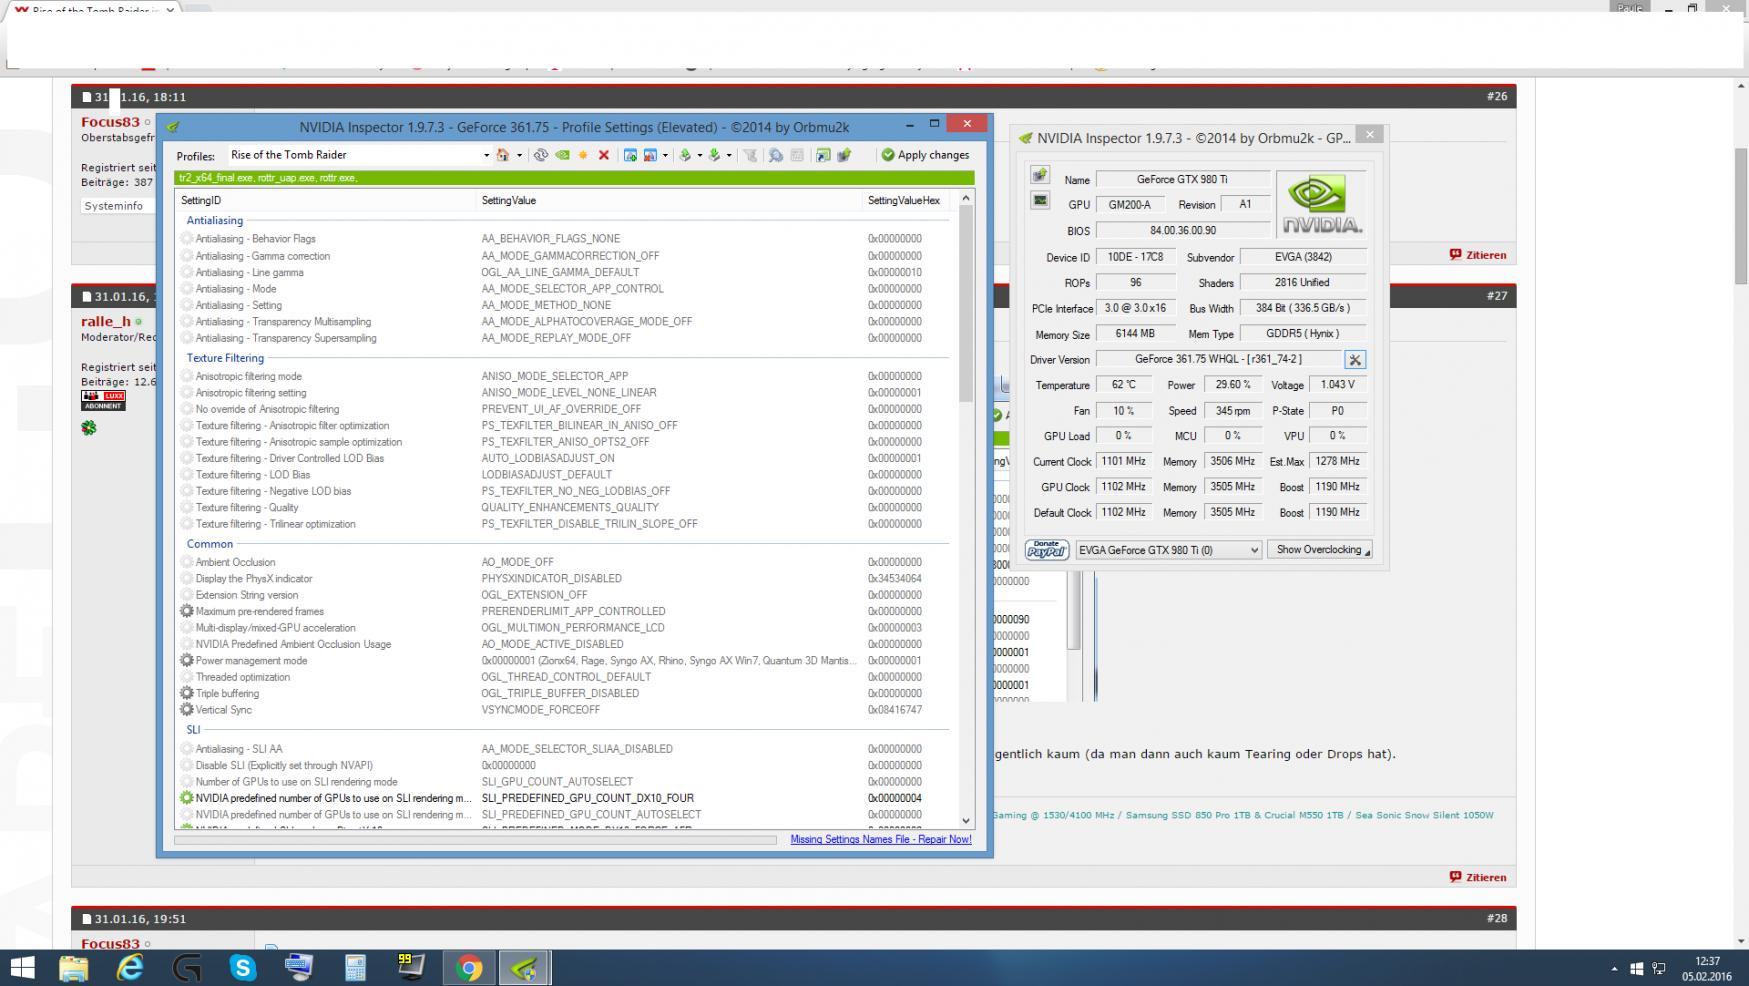The height and width of the screenshot is (986, 1749).
Task: Click the GeForce 361.75 WHQL driver version field
Action: [1218, 359]
